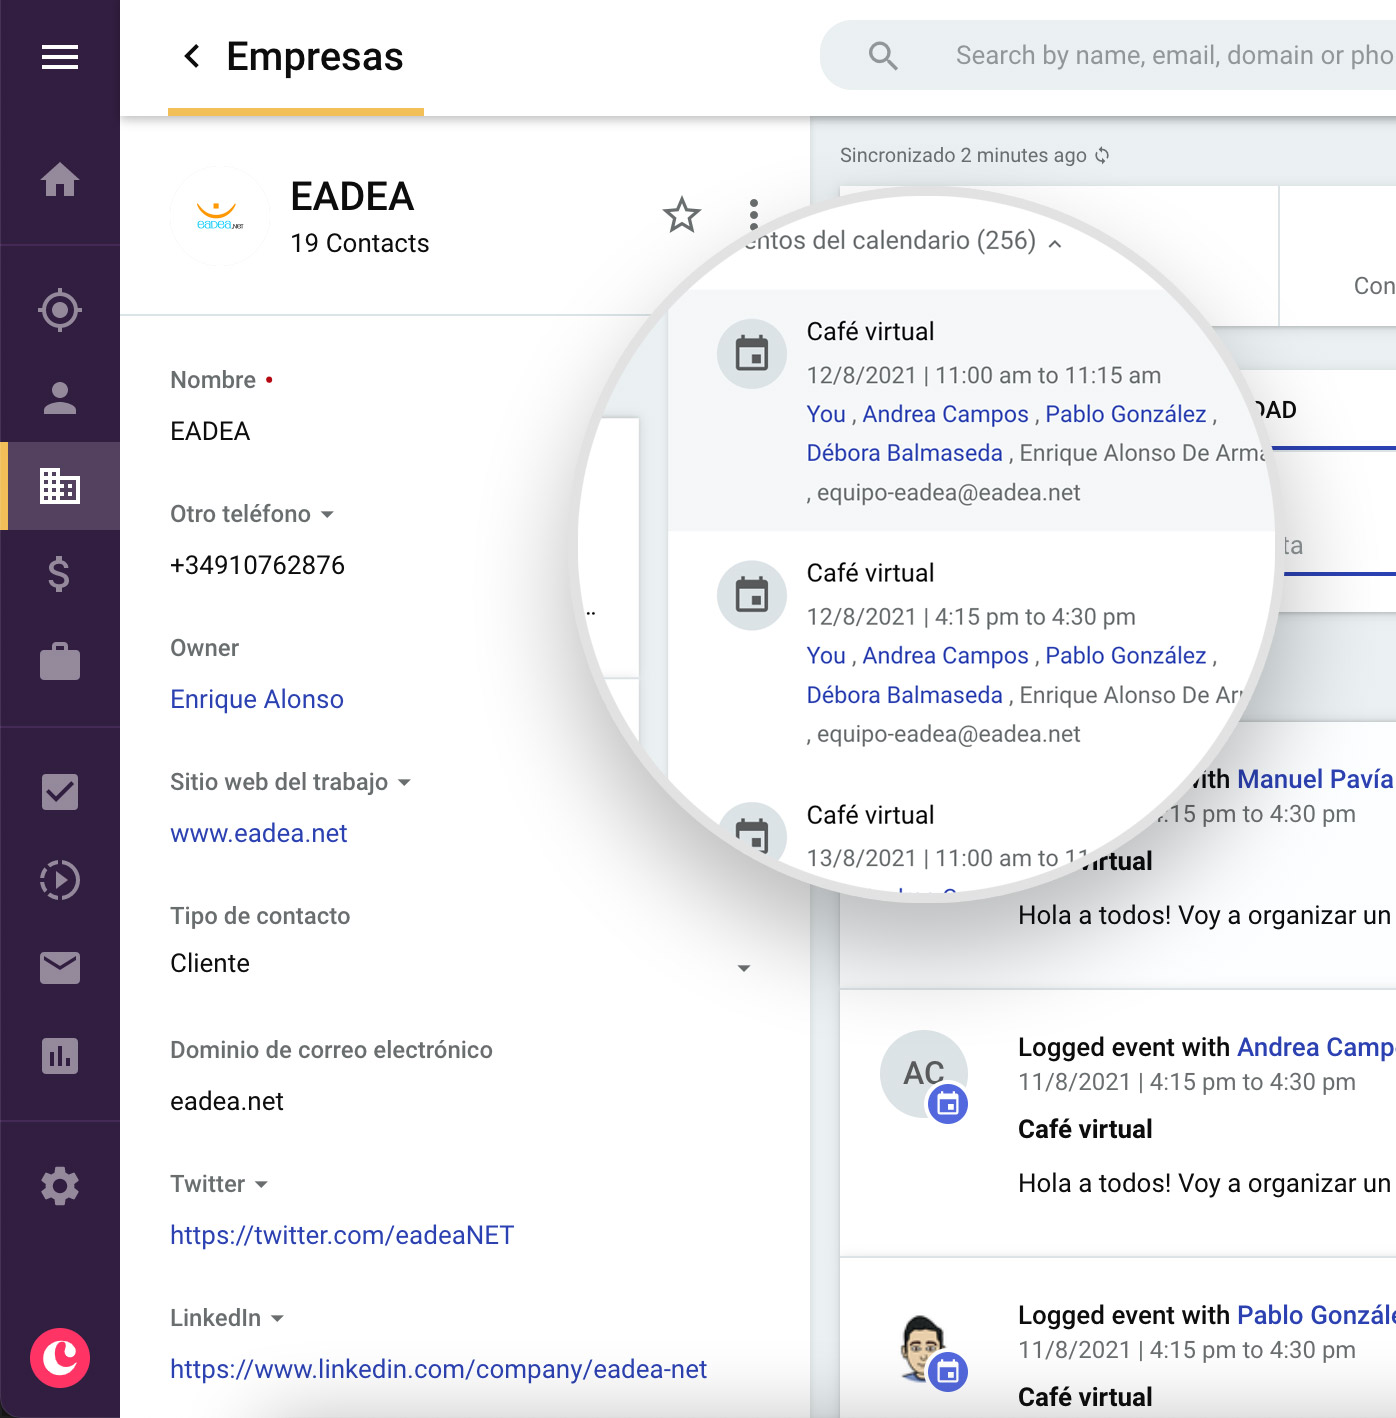This screenshot has width=1396, height=1418.
Task: Collapse the calendar events section chevron
Action: [1055, 243]
